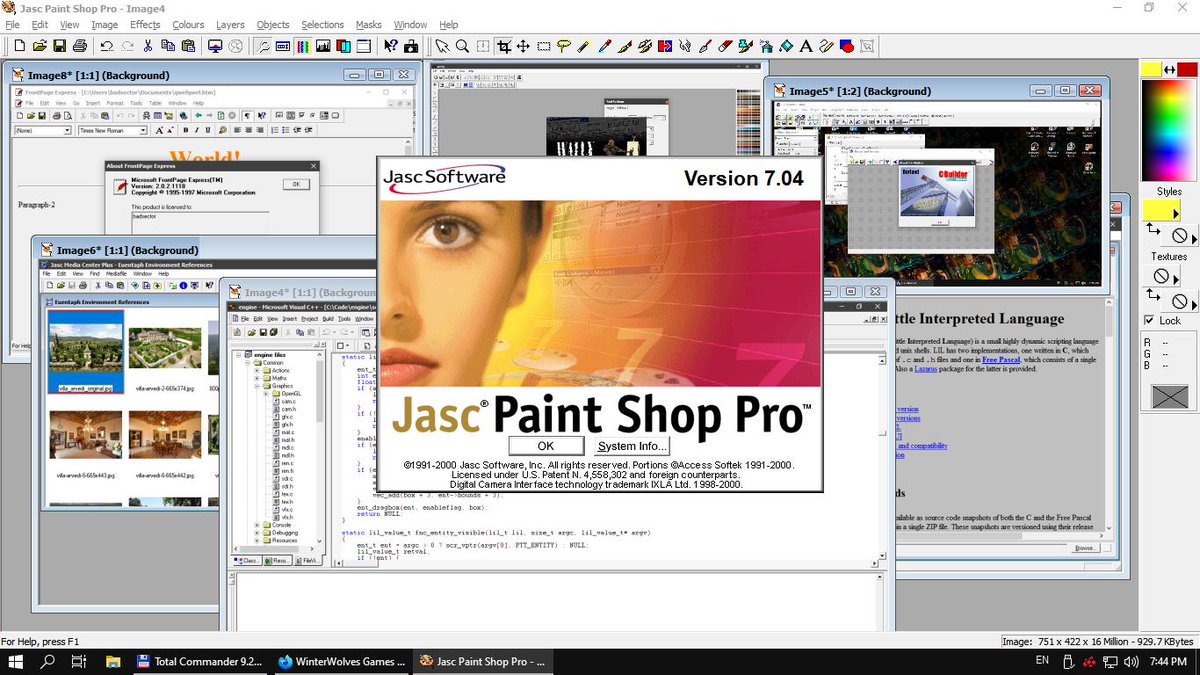
Task: Select the Mover tool
Action: (x=523, y=46)
